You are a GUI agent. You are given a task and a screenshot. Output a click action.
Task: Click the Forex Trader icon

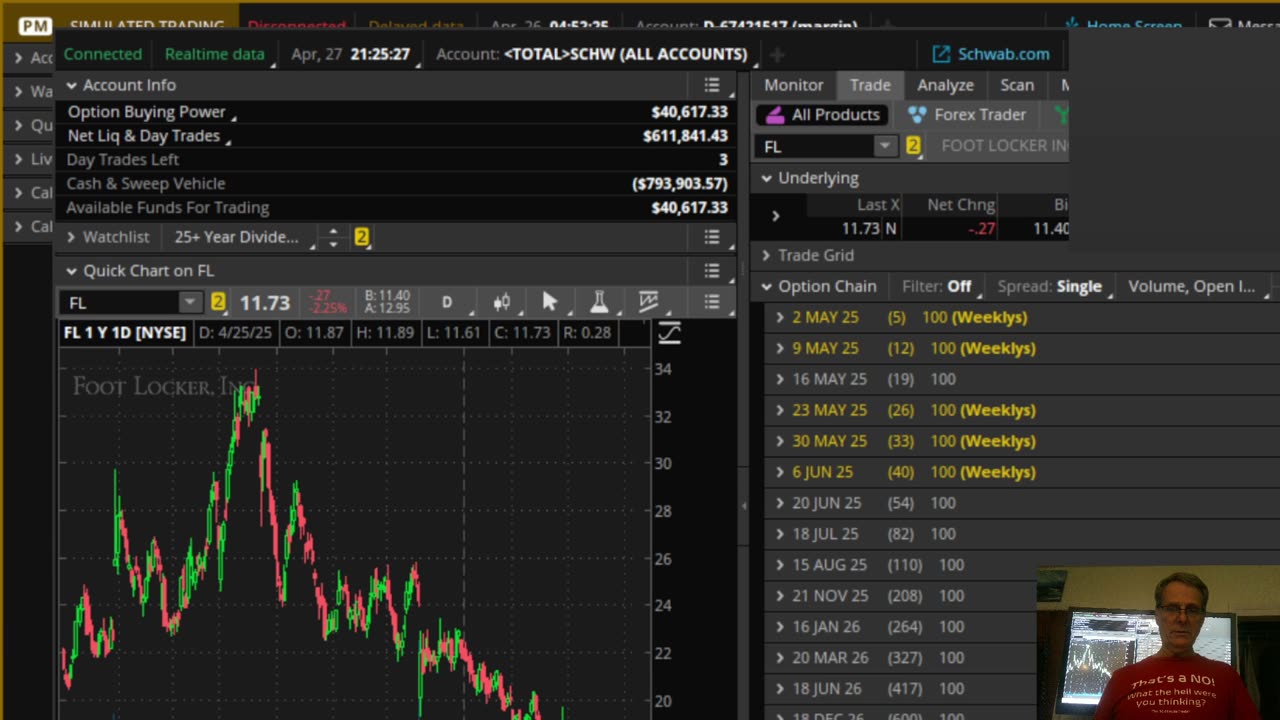(917, 115)
